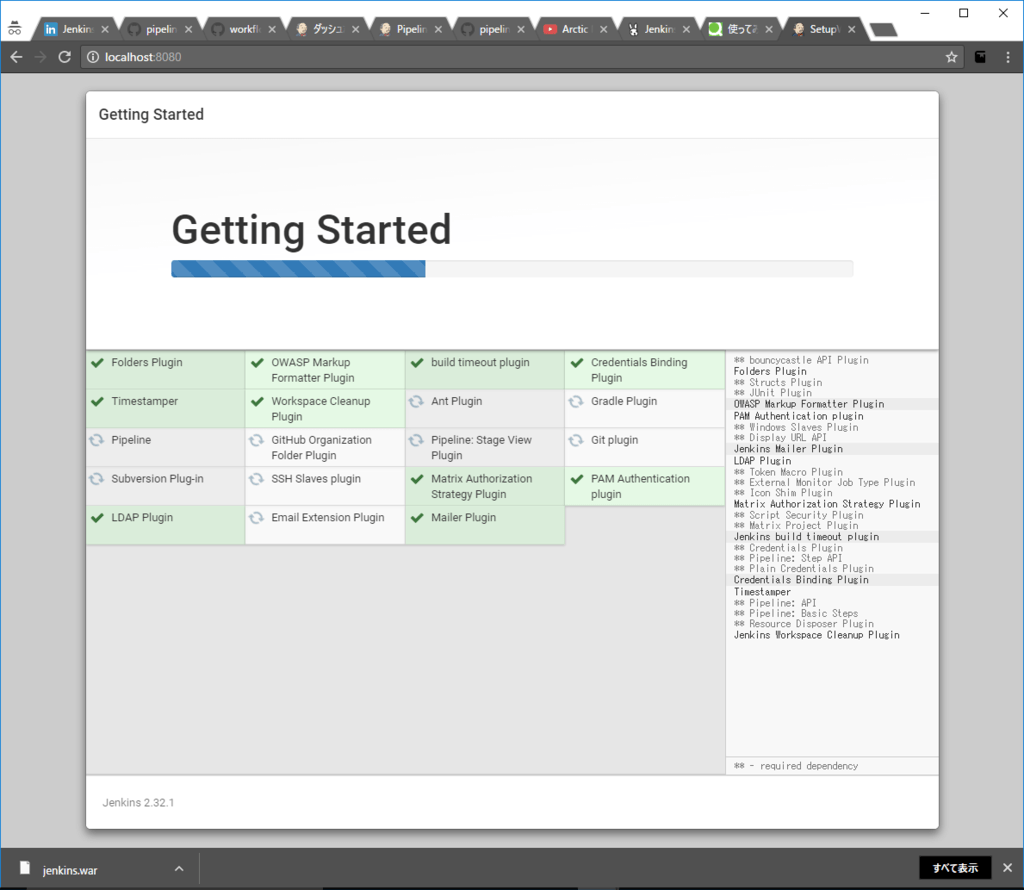Click the pending spinner icon for Gradle Plugin

(x=575, y=401)
